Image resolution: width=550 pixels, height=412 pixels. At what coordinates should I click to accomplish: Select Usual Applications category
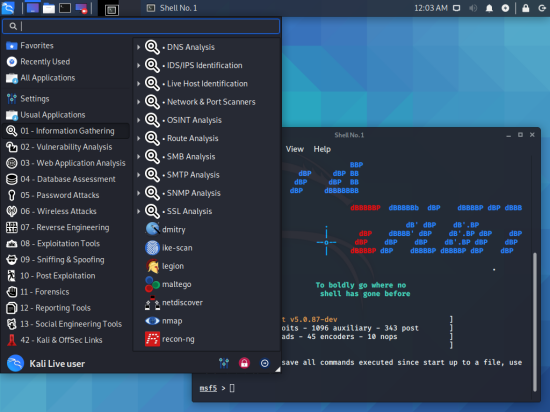coord(66,115)
